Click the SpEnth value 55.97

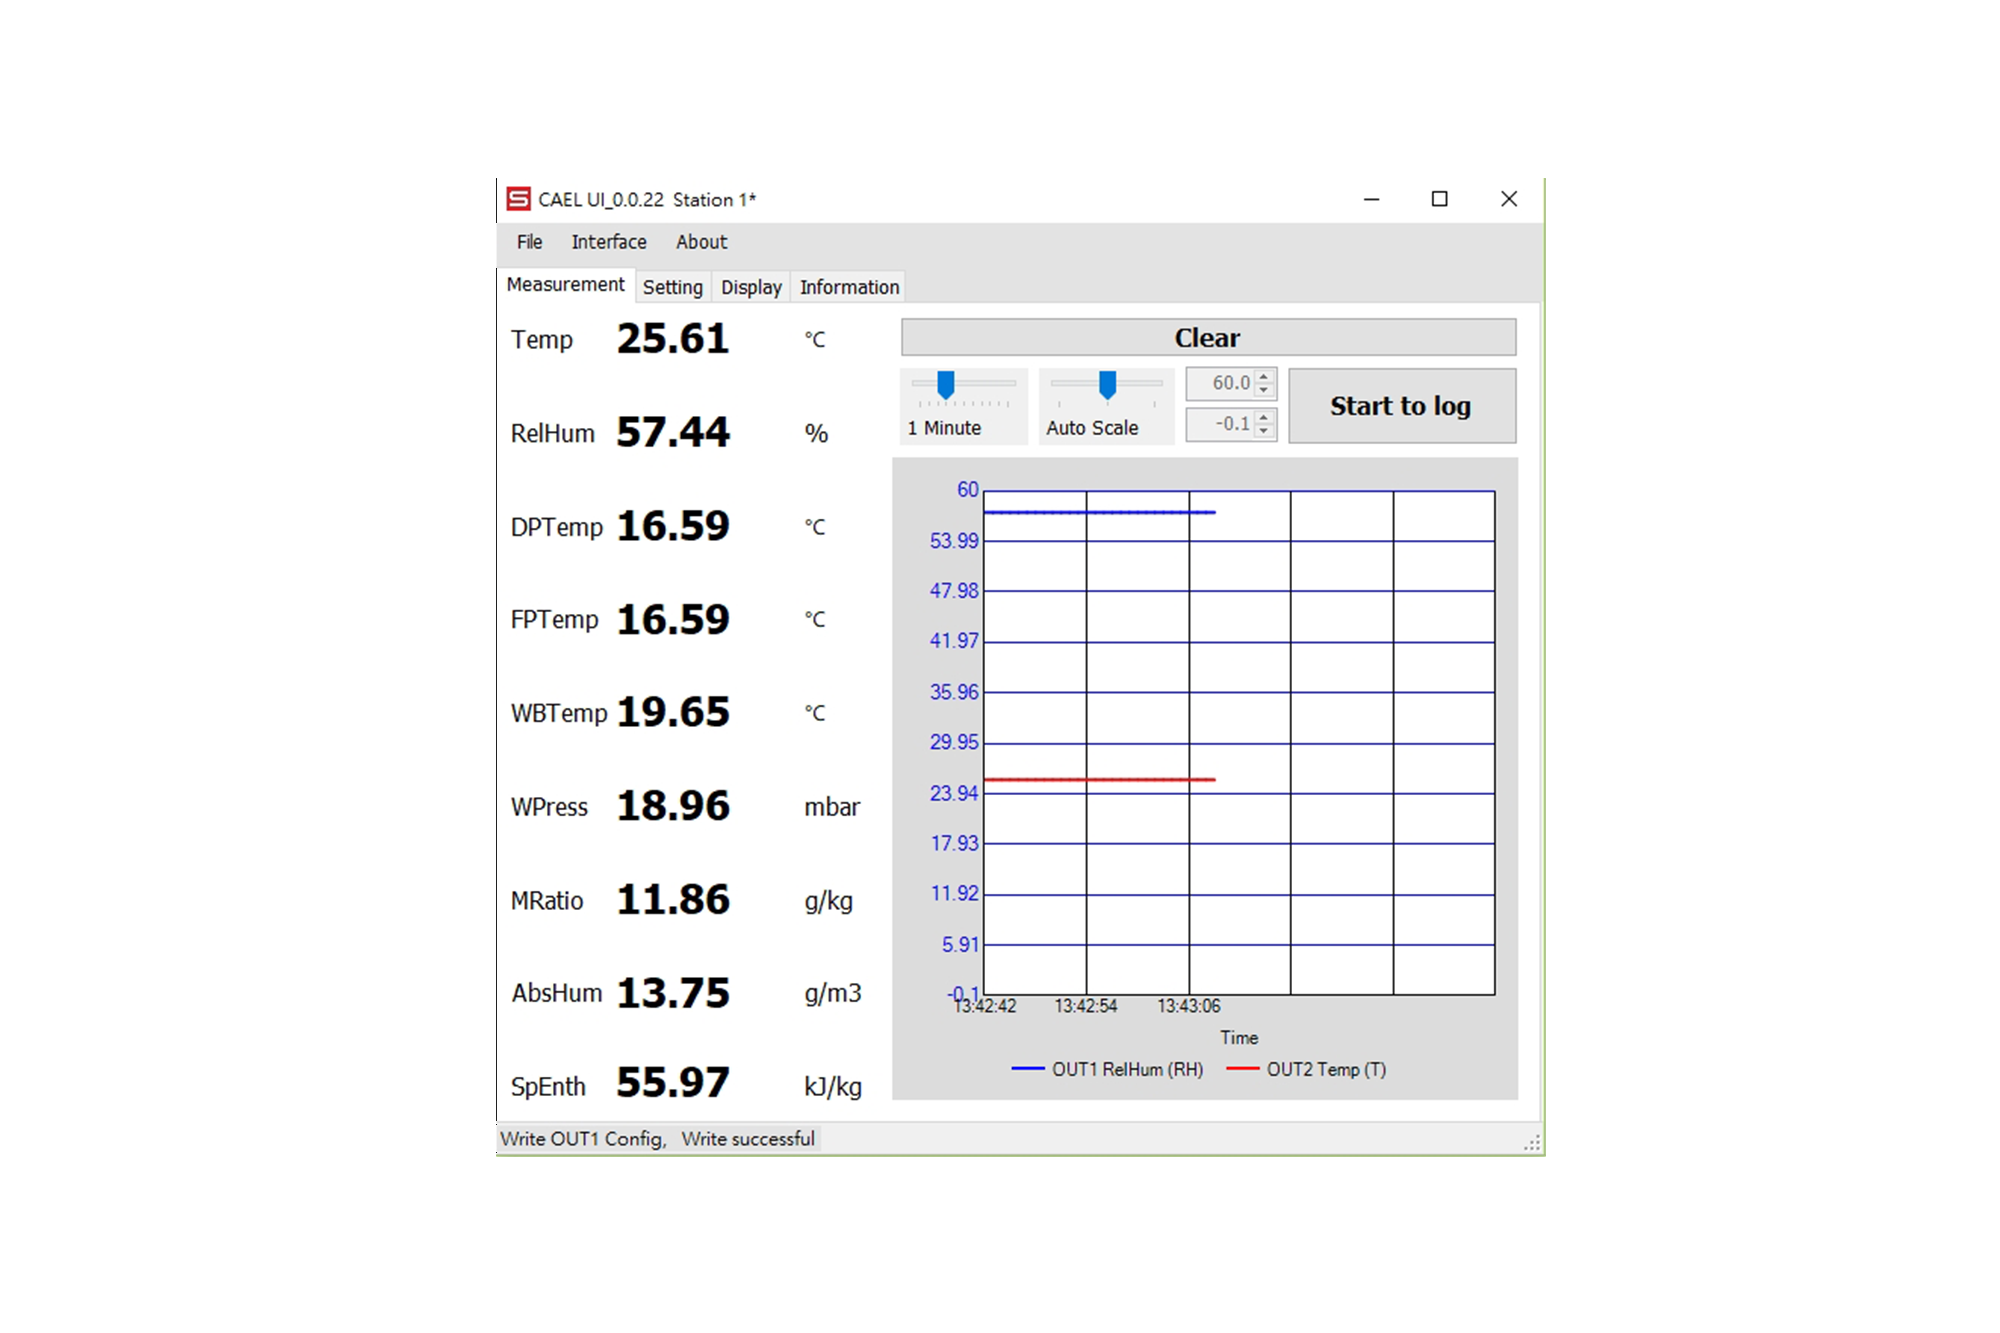coord(673,1083)
